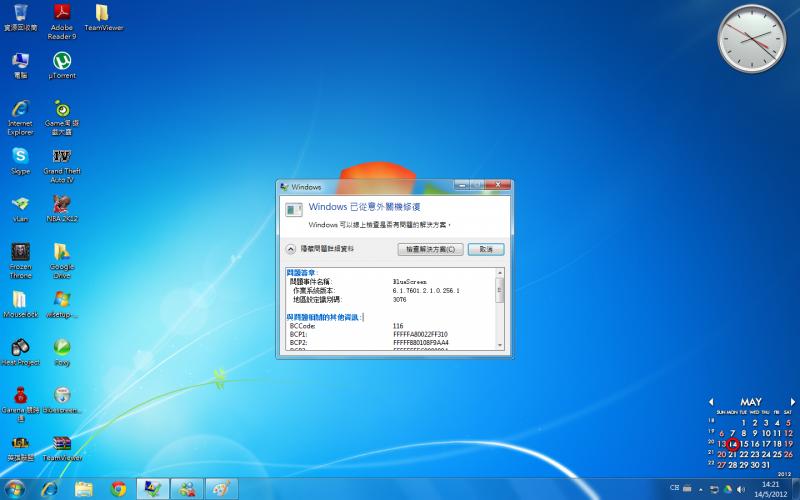Launch µTorrent from the desktop

[x=62, y=65]
